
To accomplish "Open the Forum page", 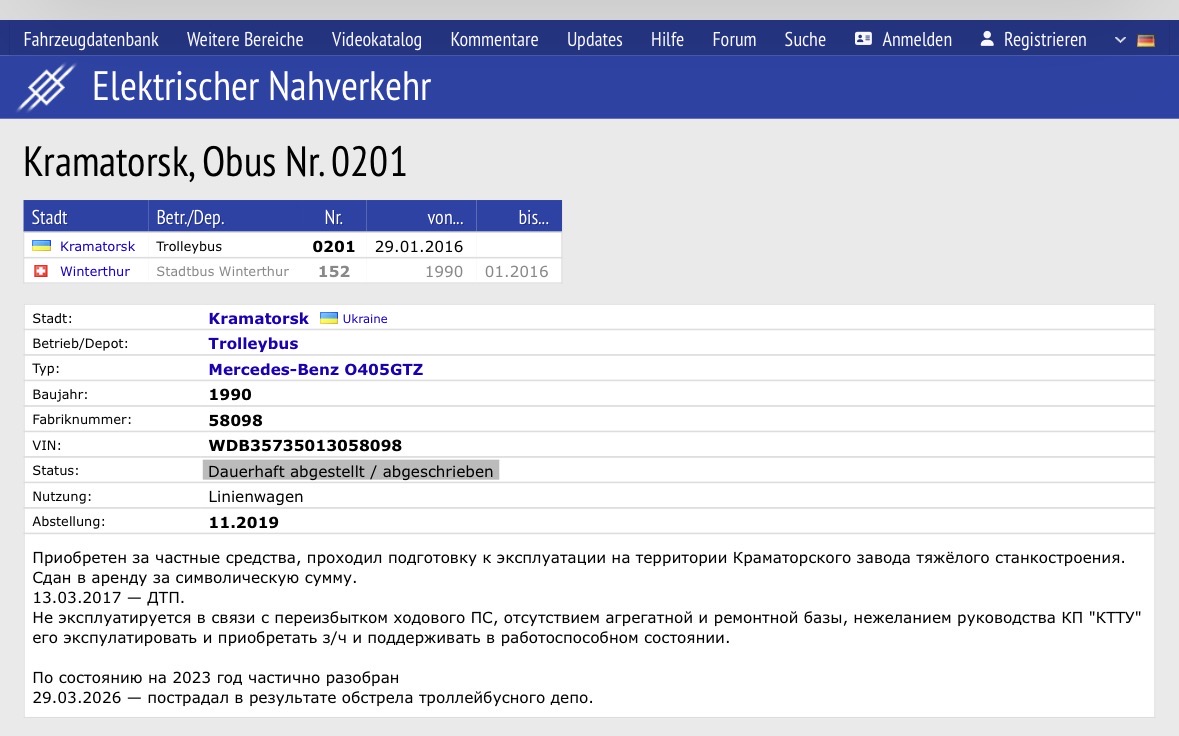I will click(735, 39).
